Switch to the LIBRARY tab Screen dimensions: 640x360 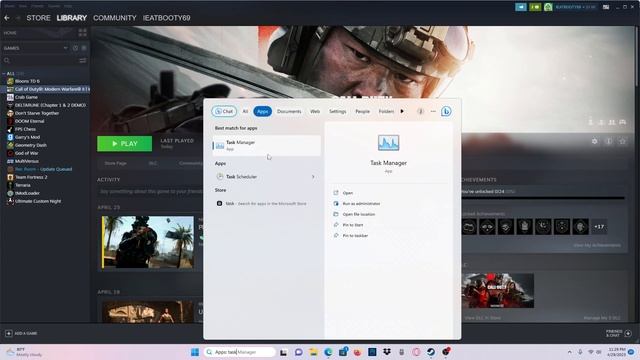click(72, 18)
